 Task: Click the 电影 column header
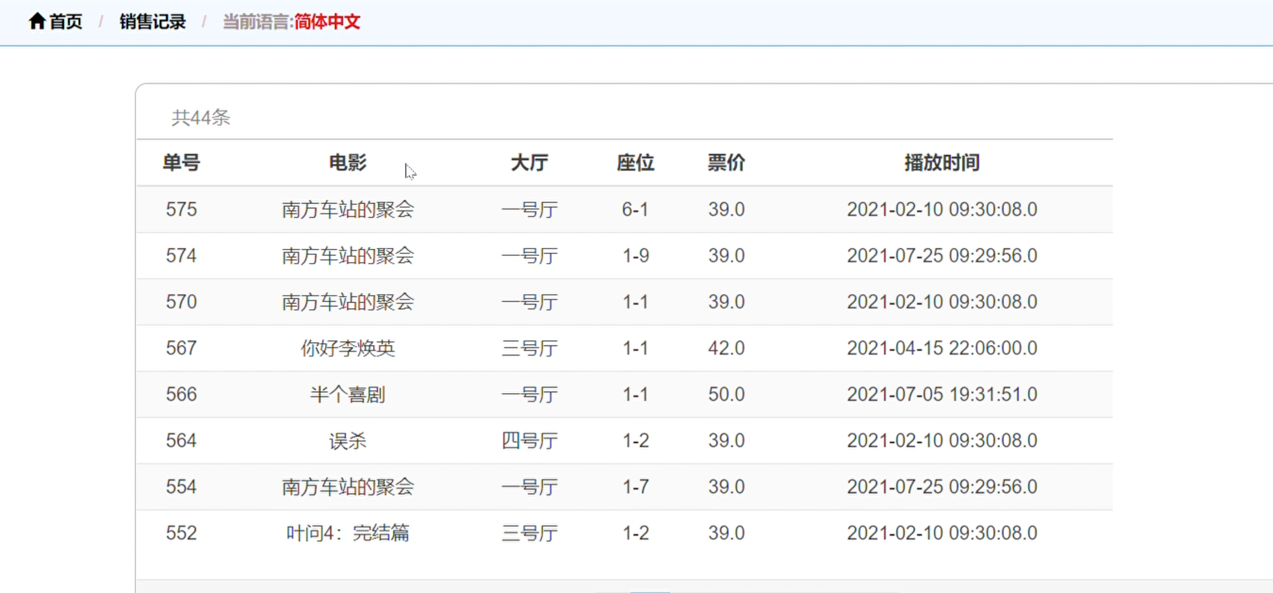point(348,163)
